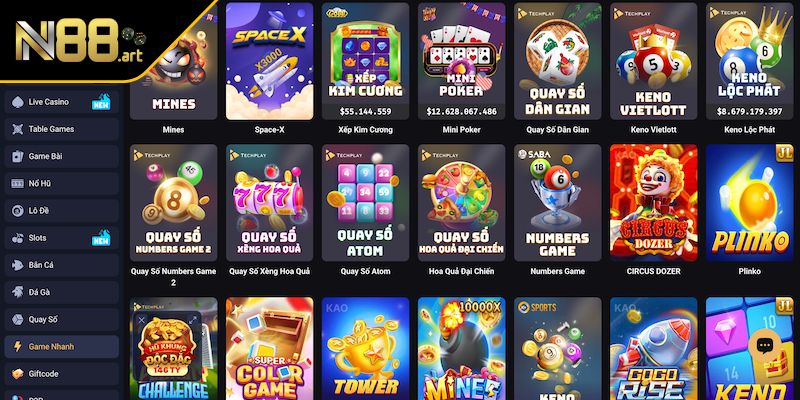Open the Keno Vietlott game tile
This screenshot has width=800, height=400.
coord(654,61)
